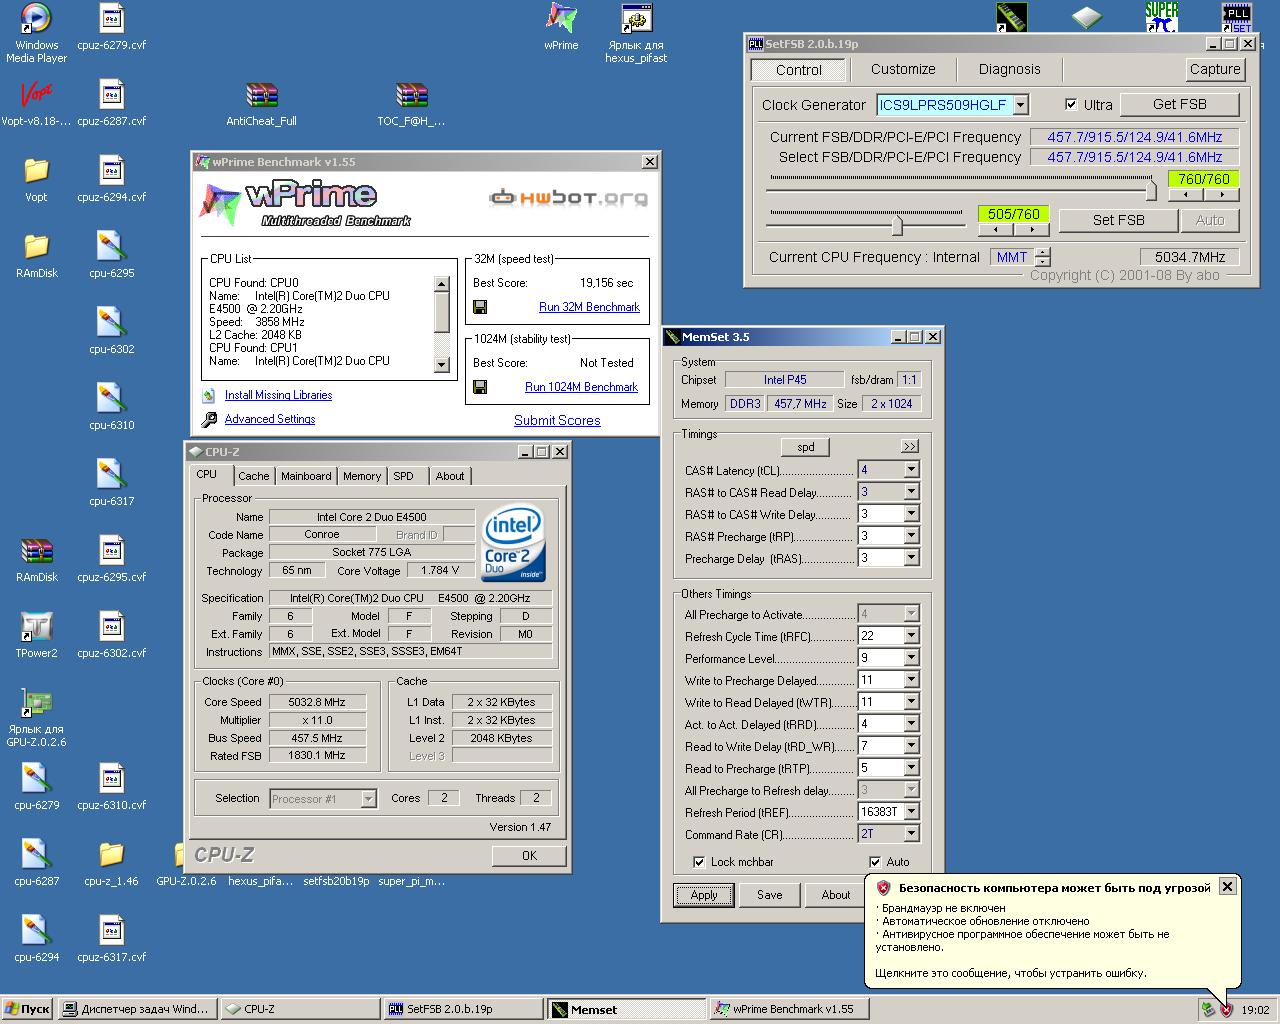
Task: Open TOC_F@H archive icon
Action: pos(411,94)
